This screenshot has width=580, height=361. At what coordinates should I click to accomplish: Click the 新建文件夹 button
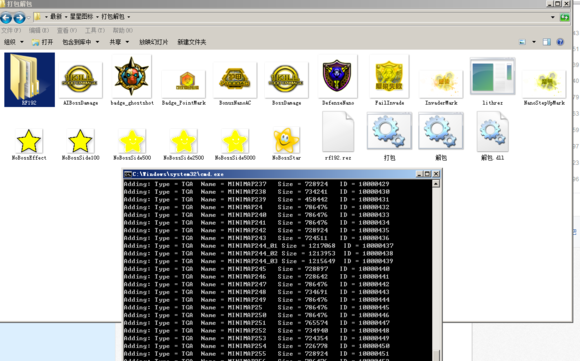(192, 42)
